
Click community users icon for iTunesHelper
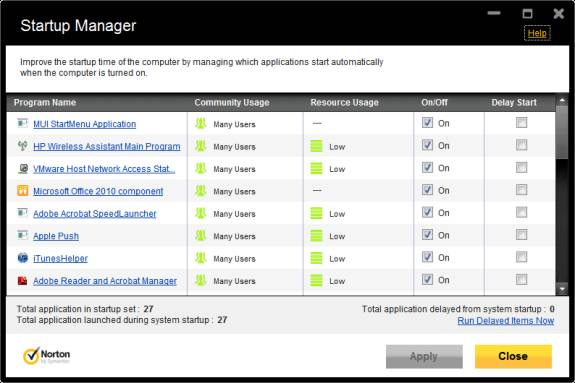[x=201, y=258]
